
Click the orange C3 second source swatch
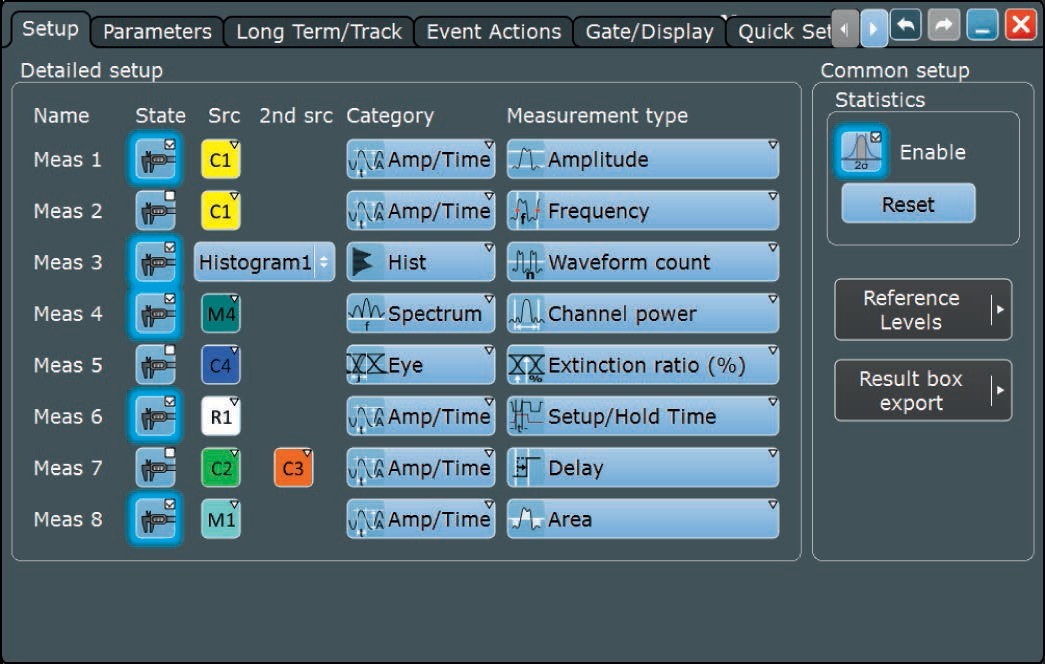click(x=293, y=468)
